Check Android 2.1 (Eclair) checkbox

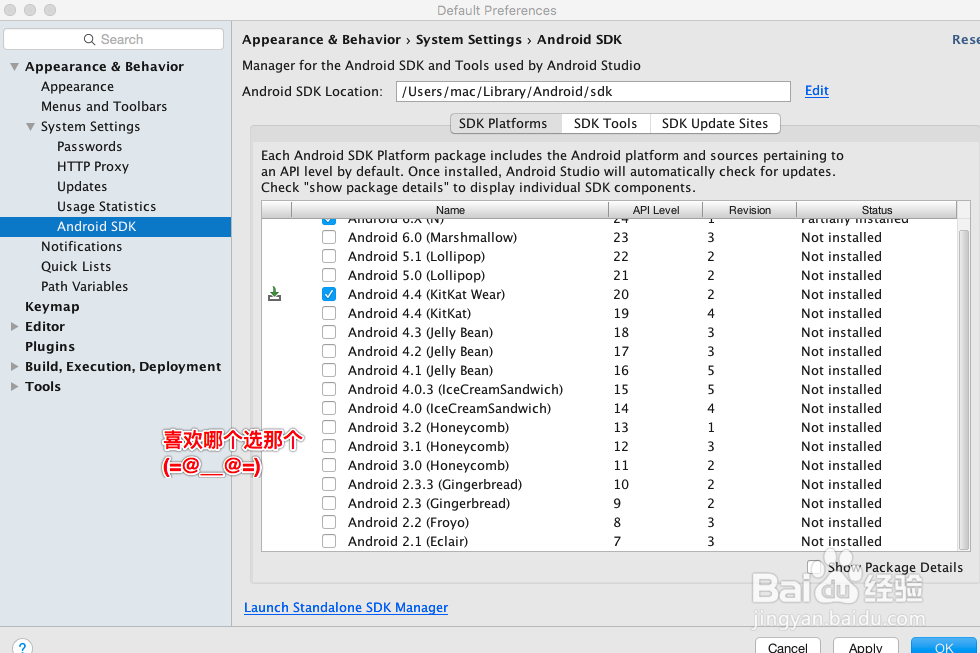point(329,541)
